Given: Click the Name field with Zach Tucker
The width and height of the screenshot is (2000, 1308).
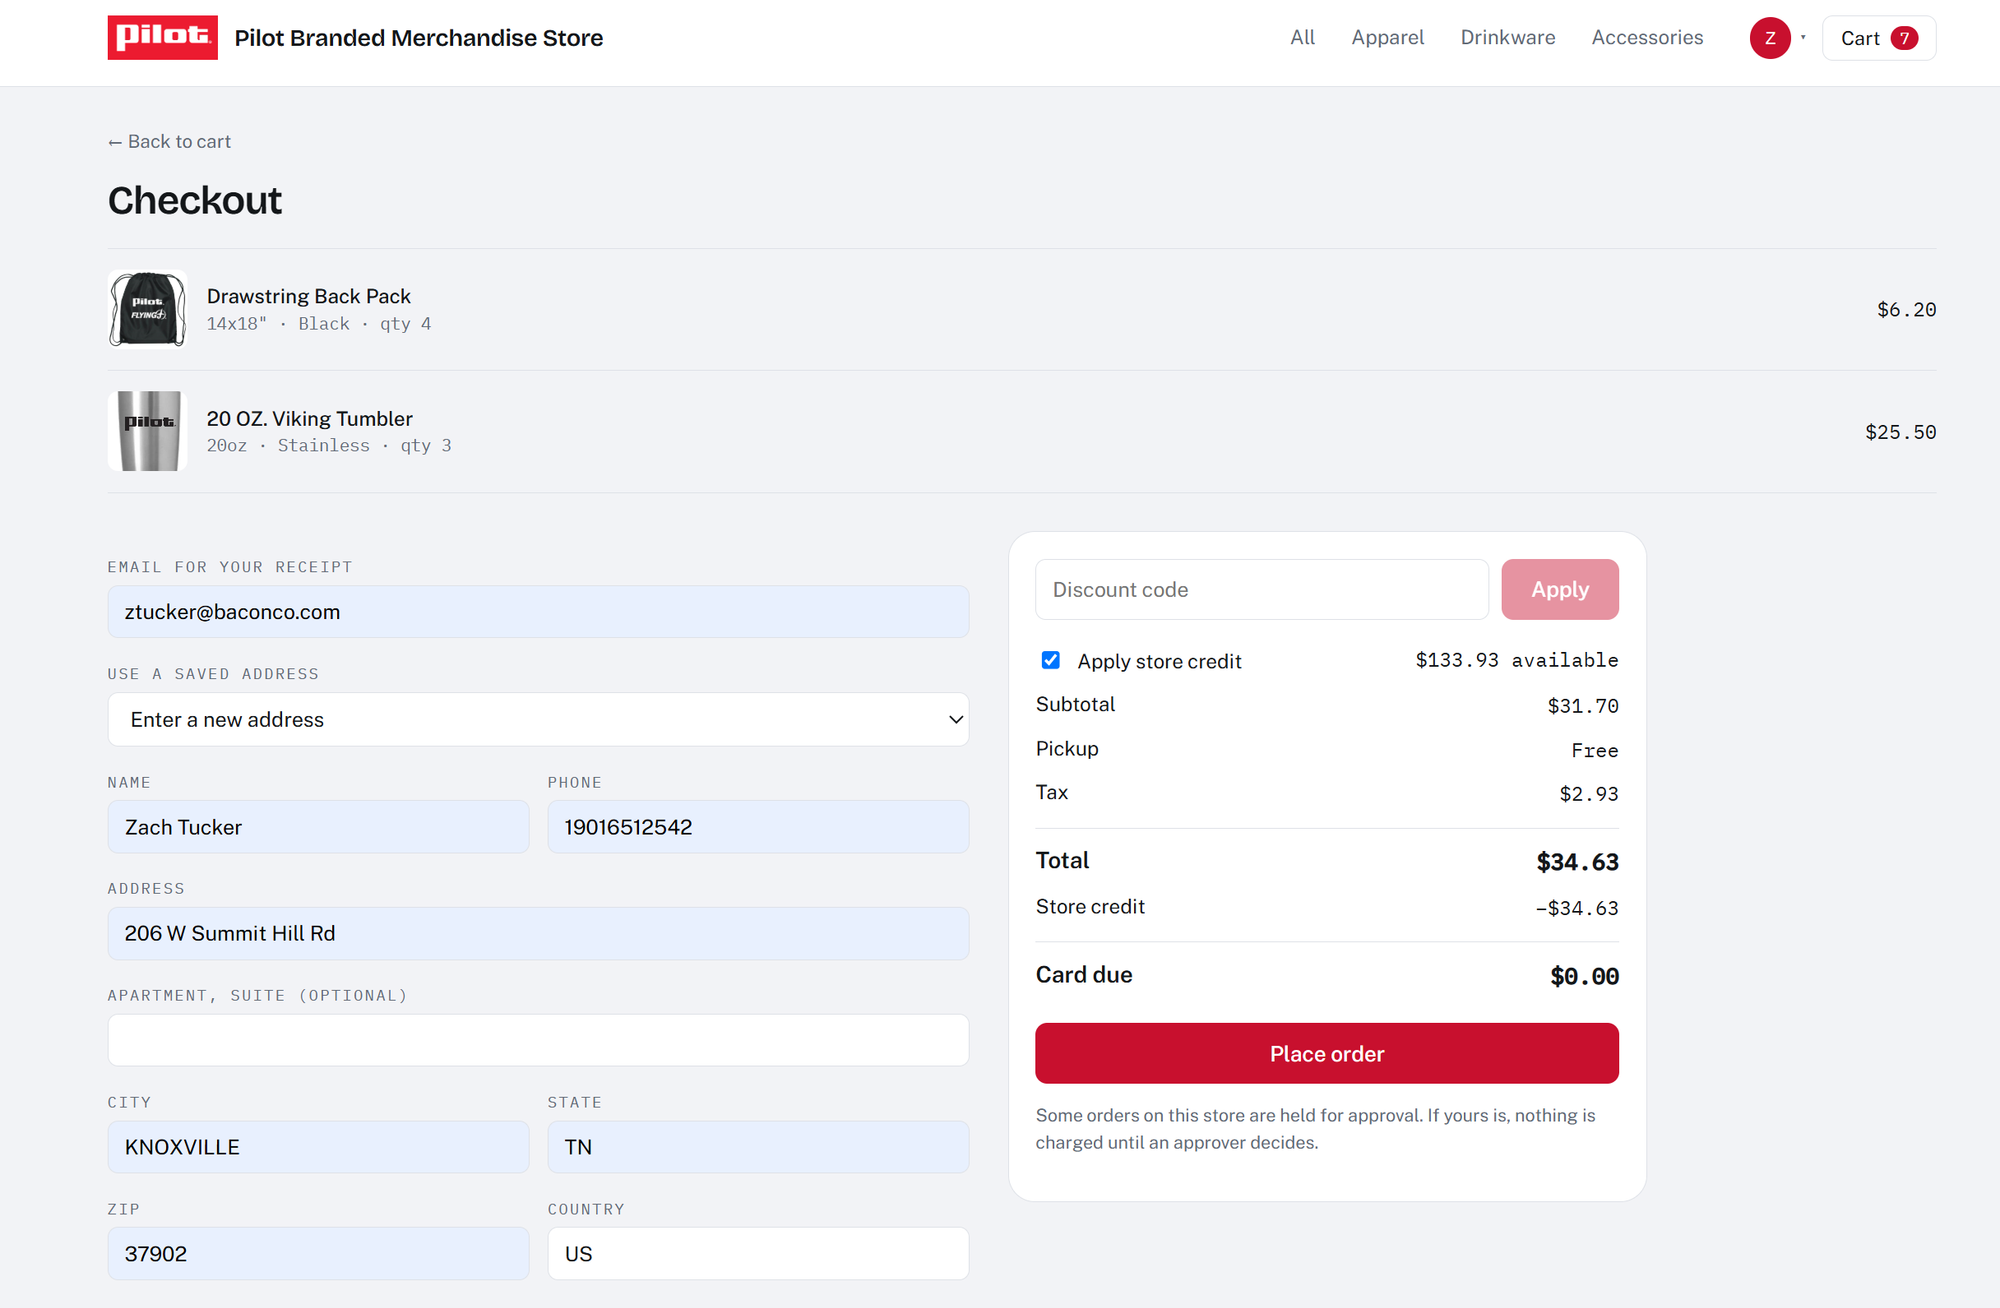Looking at the screenshot, I should (x=318, y=827).
